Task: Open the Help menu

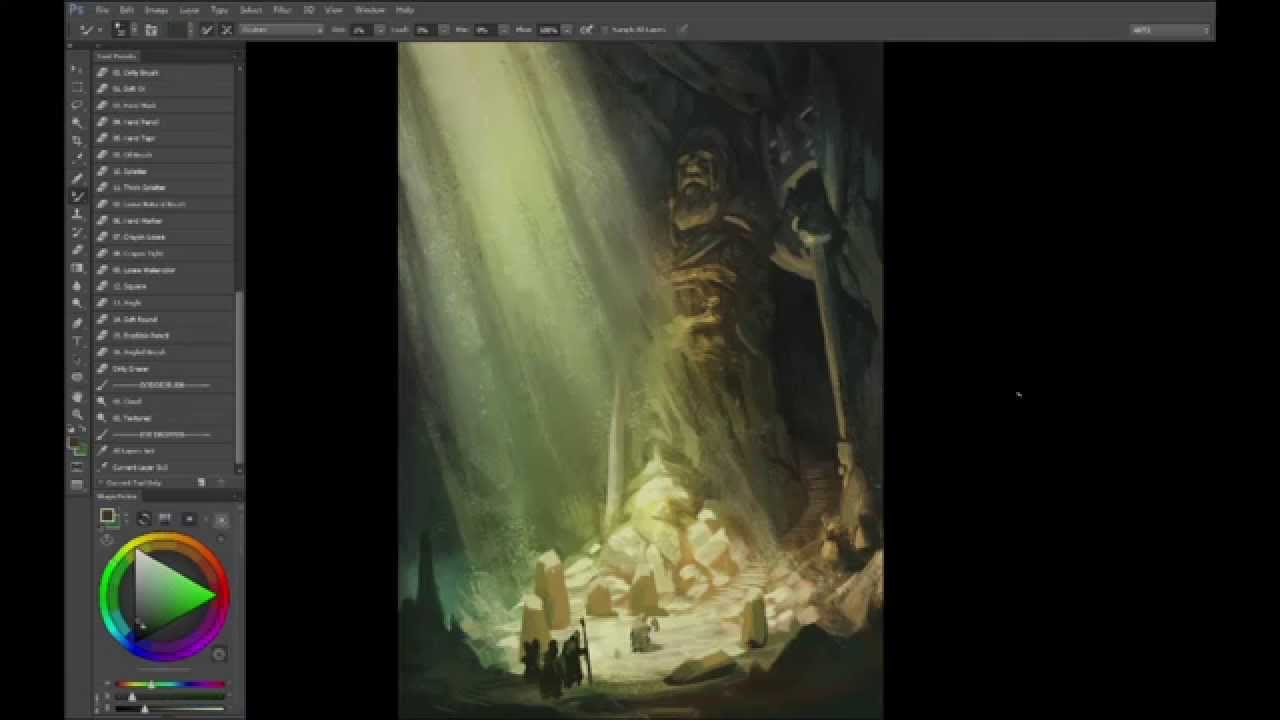Action: [405, 10]
